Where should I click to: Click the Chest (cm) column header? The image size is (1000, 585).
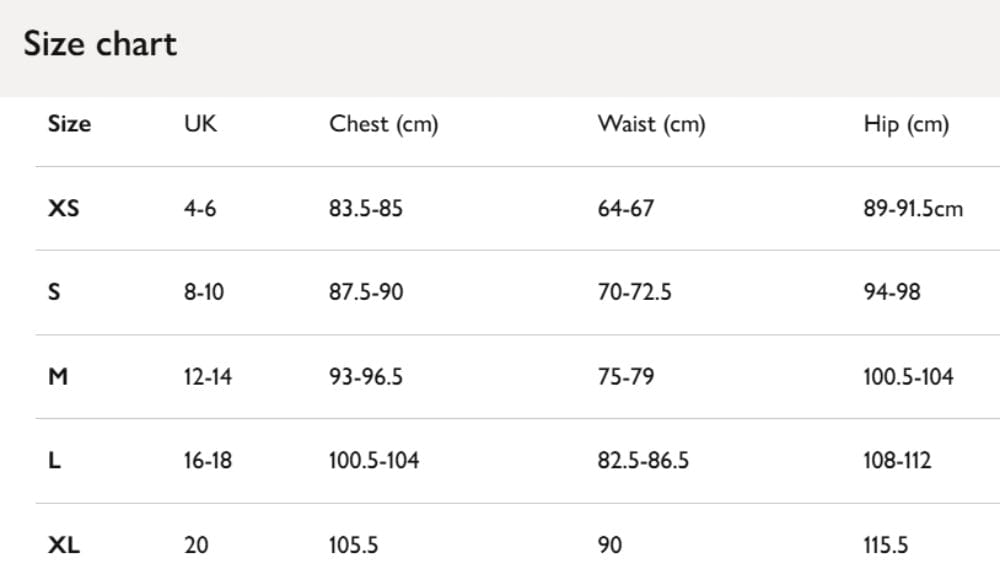pos(383,124)
